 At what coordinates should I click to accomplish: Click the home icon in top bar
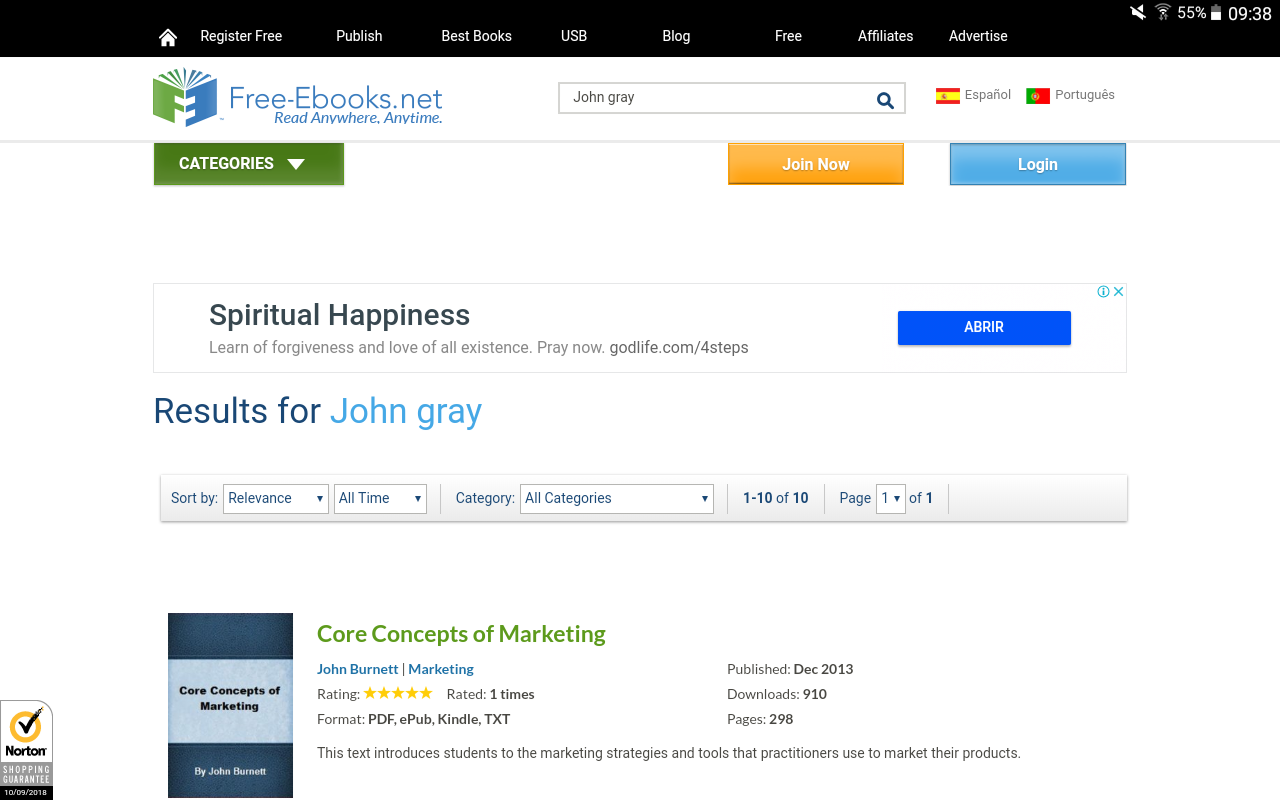click(168, 37)
